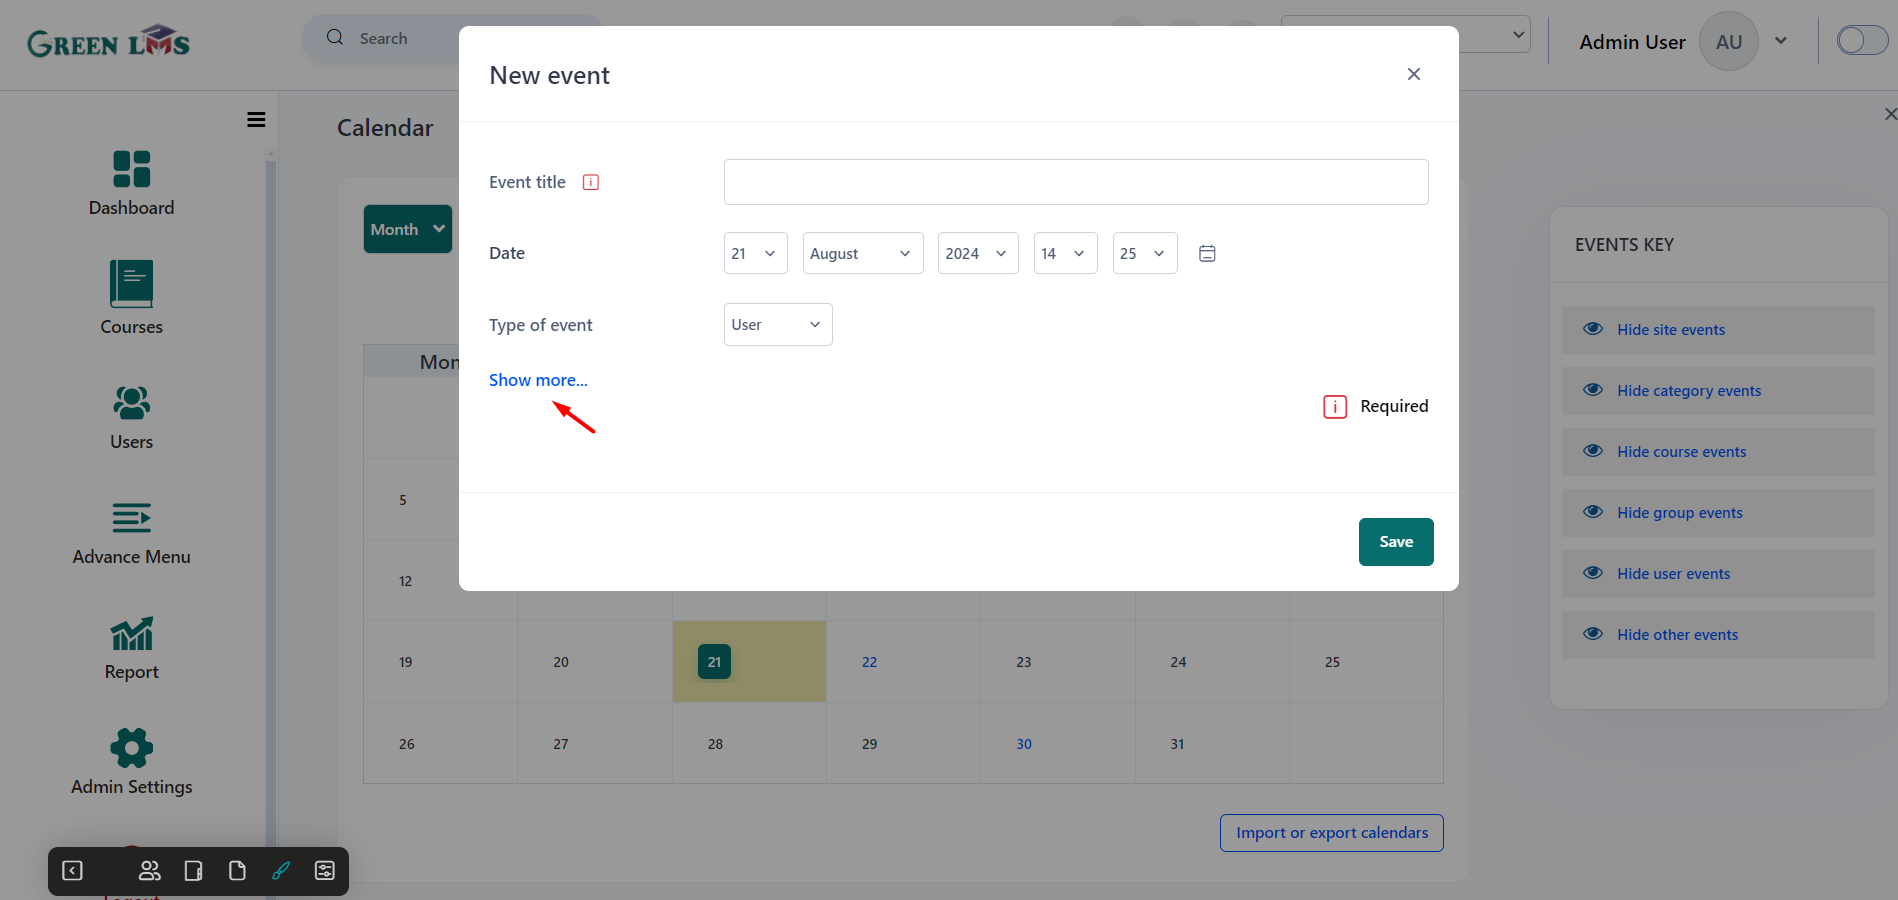The height and width of the screenshot is (900, 1898).
Task: Open the Advance Menu item
Action: coord(131,534)
